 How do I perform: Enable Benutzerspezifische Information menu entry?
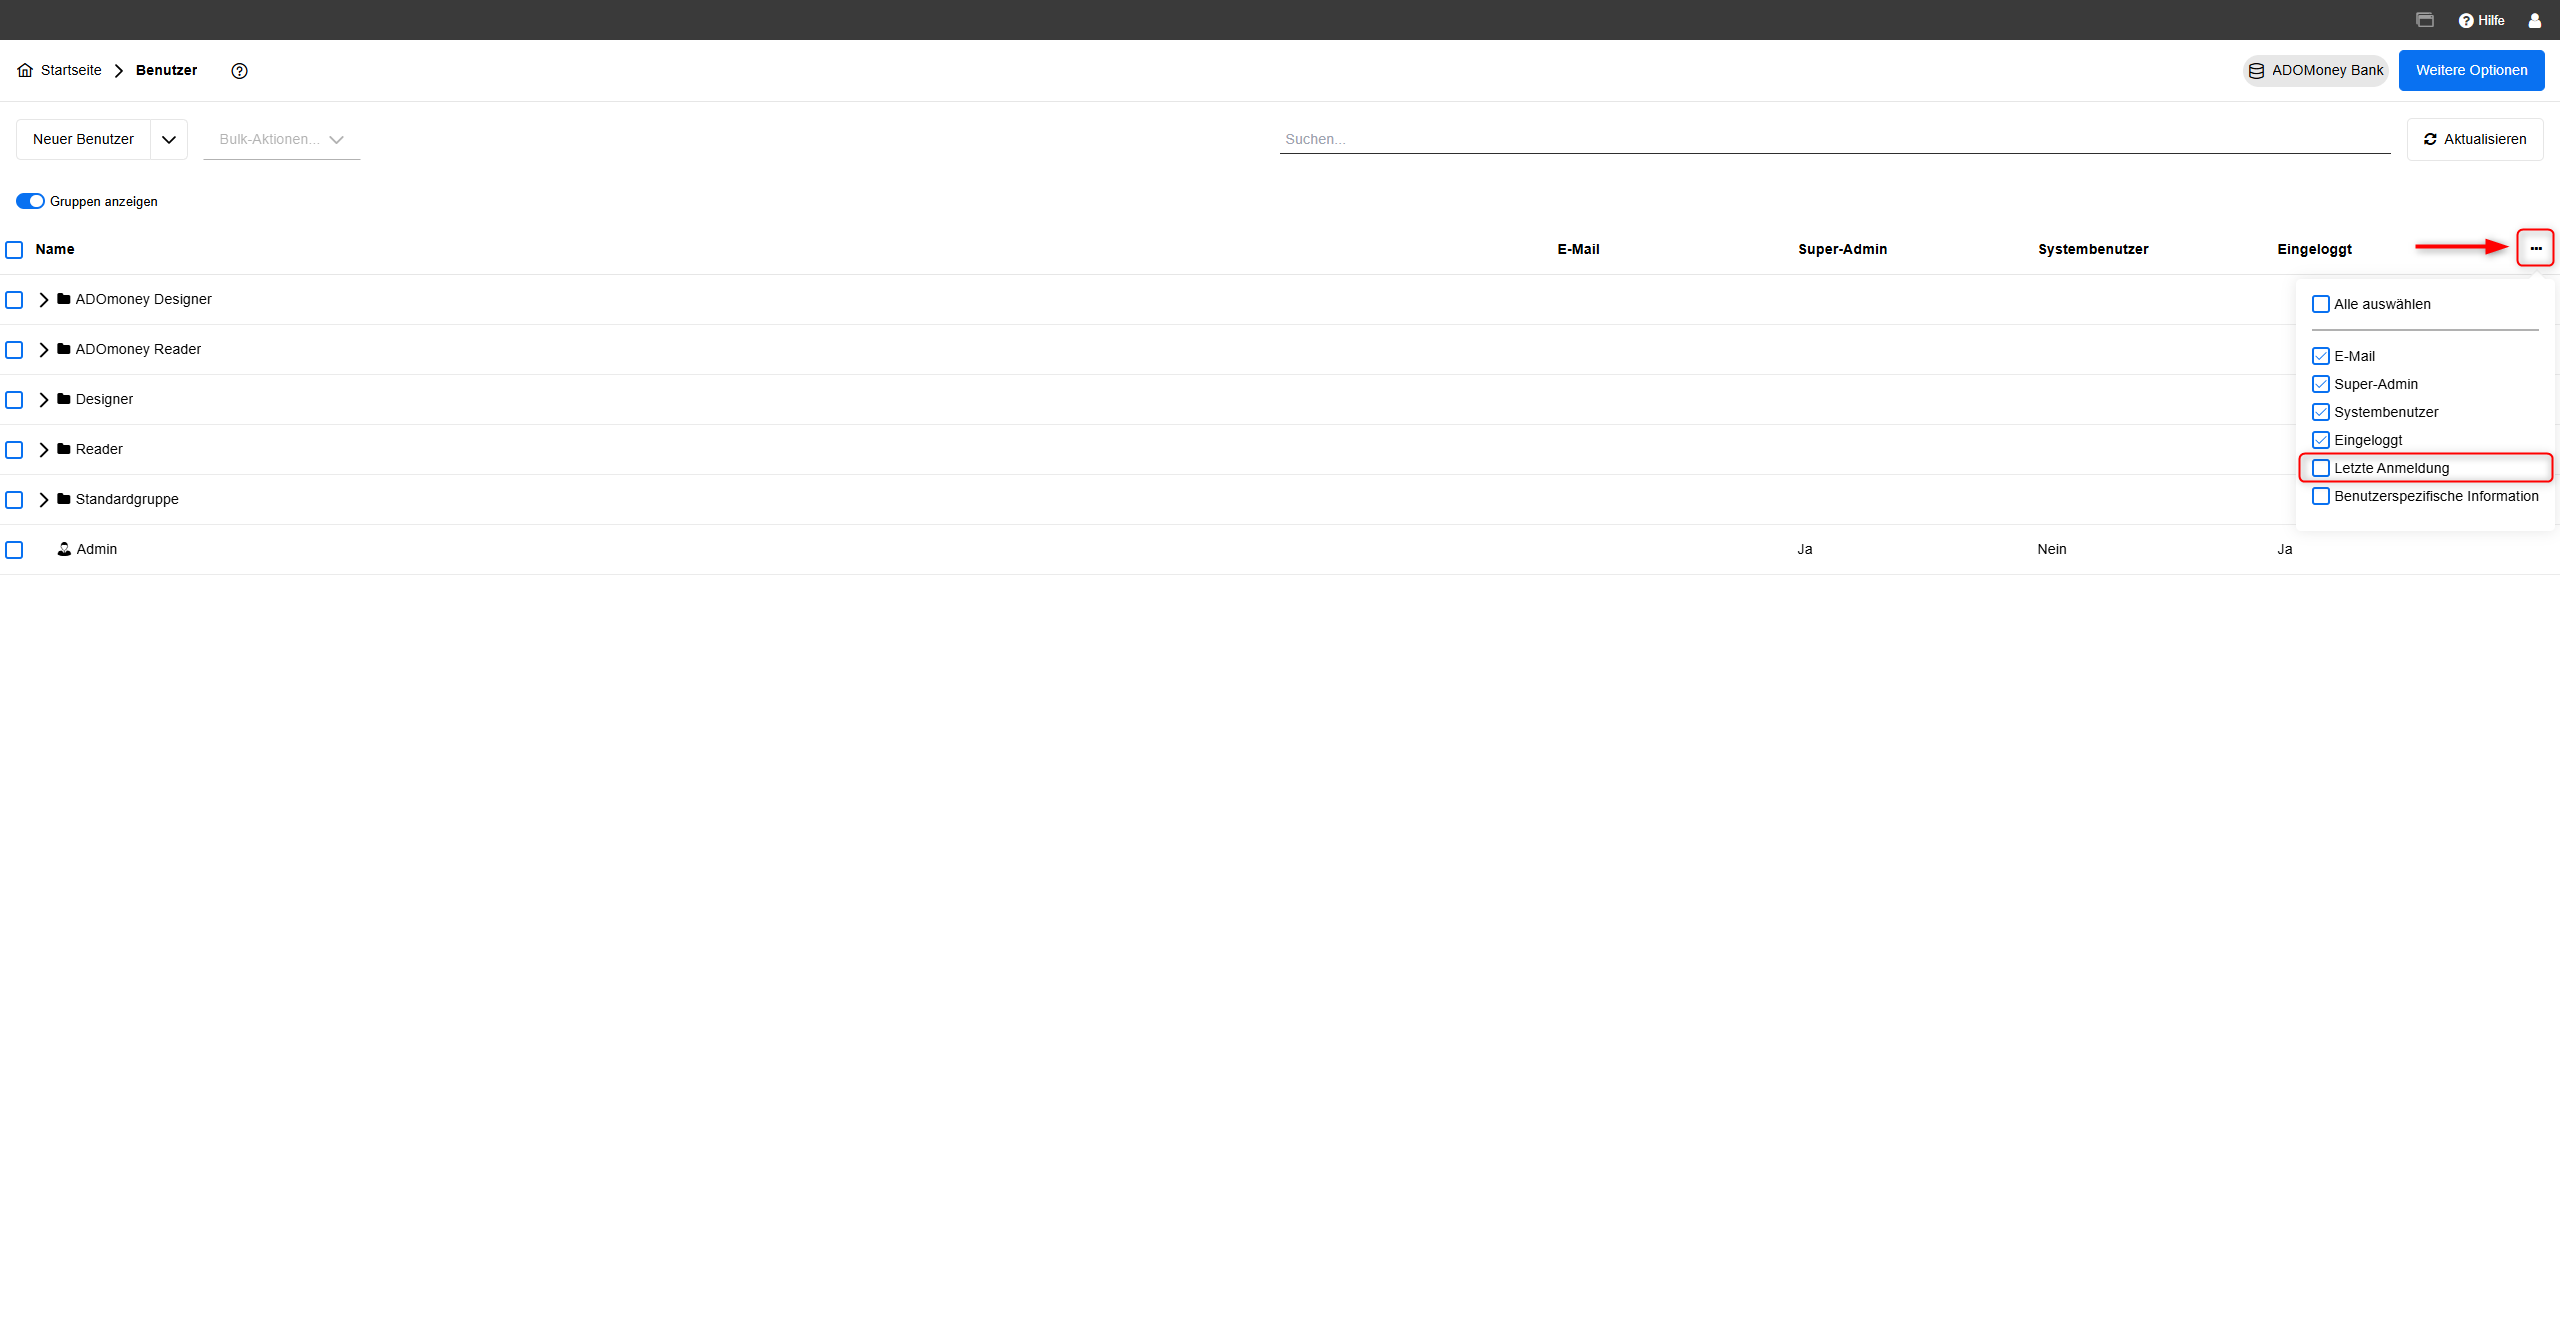[x=2321, y=496]
